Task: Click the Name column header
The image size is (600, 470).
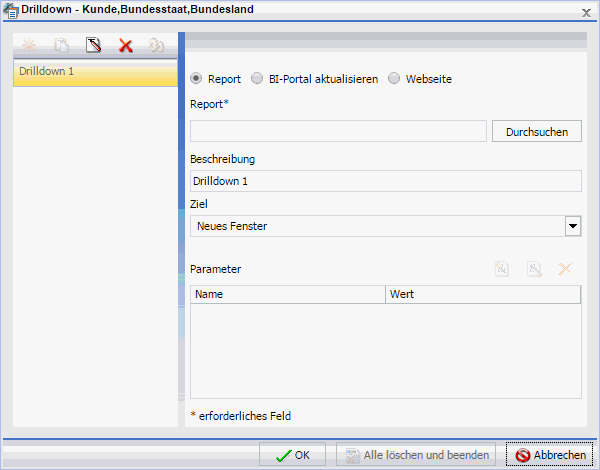Action: point(288,294)
